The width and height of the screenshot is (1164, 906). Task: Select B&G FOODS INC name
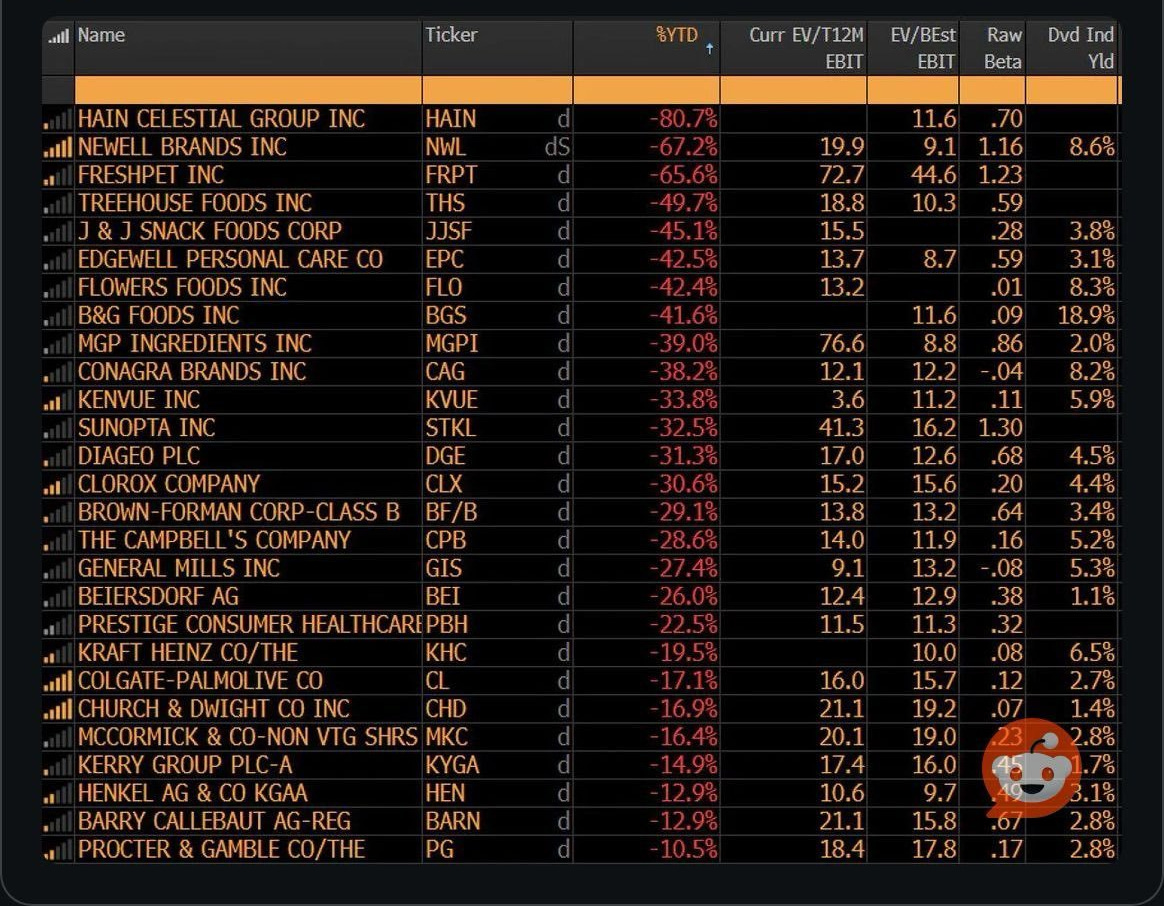tap(158, 316)
